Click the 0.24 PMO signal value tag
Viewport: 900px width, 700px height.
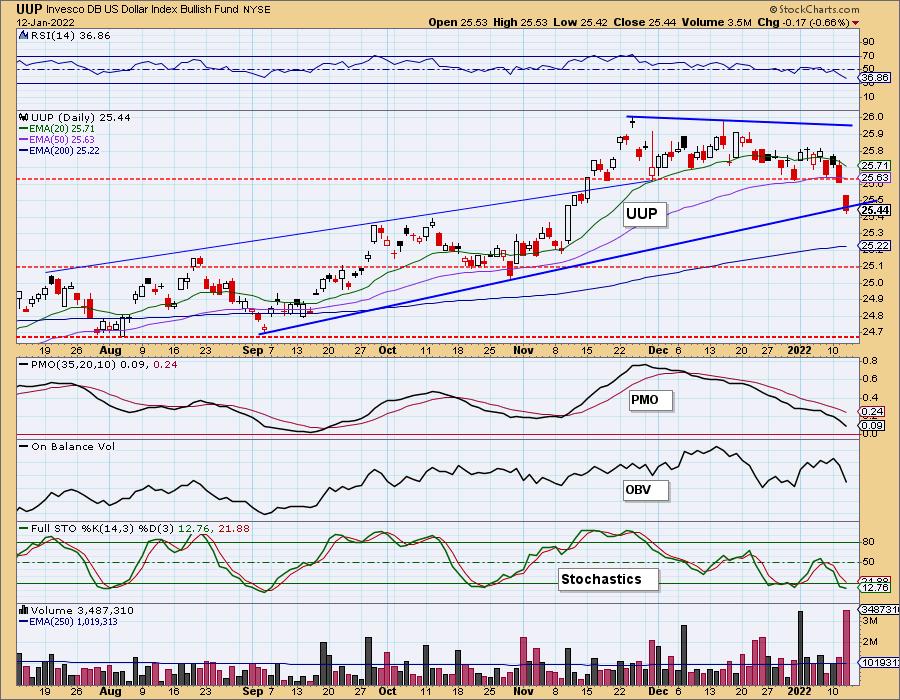pos(873,411)
